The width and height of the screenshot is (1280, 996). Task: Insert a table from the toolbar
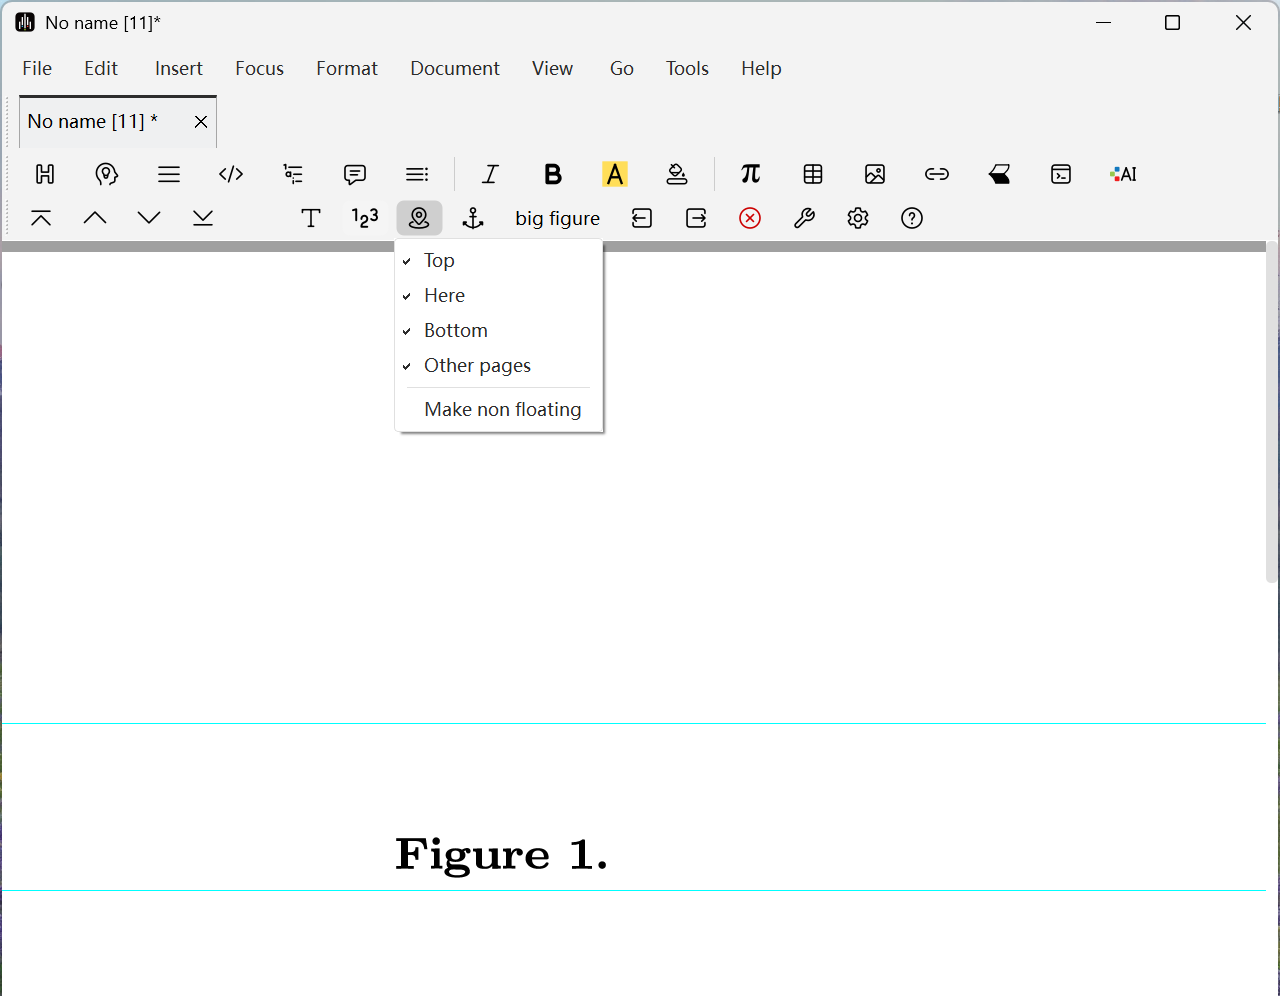tap(813, 174)
